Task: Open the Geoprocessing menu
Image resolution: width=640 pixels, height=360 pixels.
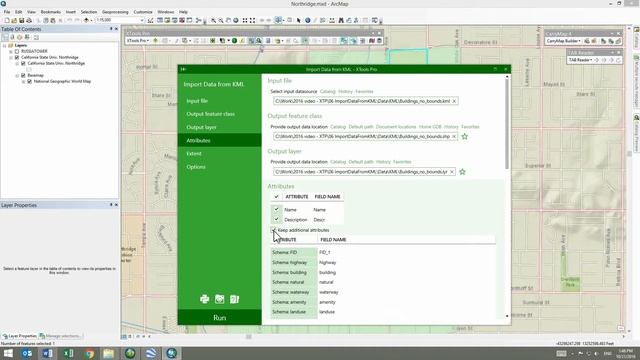Action: [x=115, y=12]
